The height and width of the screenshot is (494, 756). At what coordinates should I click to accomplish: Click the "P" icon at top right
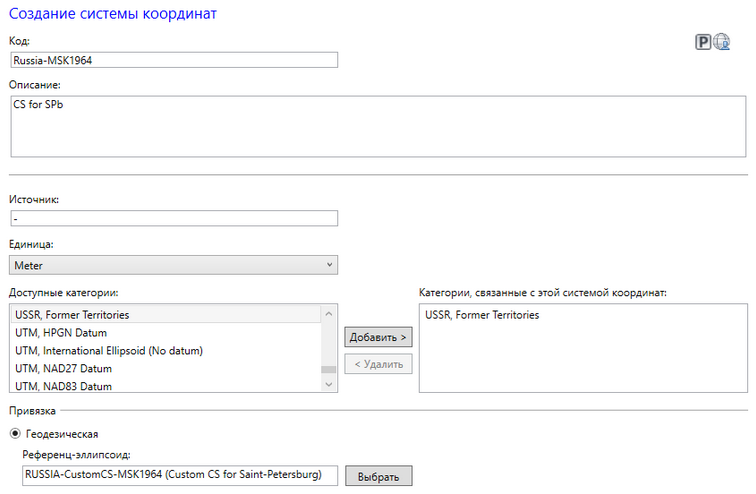pyautogui.click(x=703, y=42)
